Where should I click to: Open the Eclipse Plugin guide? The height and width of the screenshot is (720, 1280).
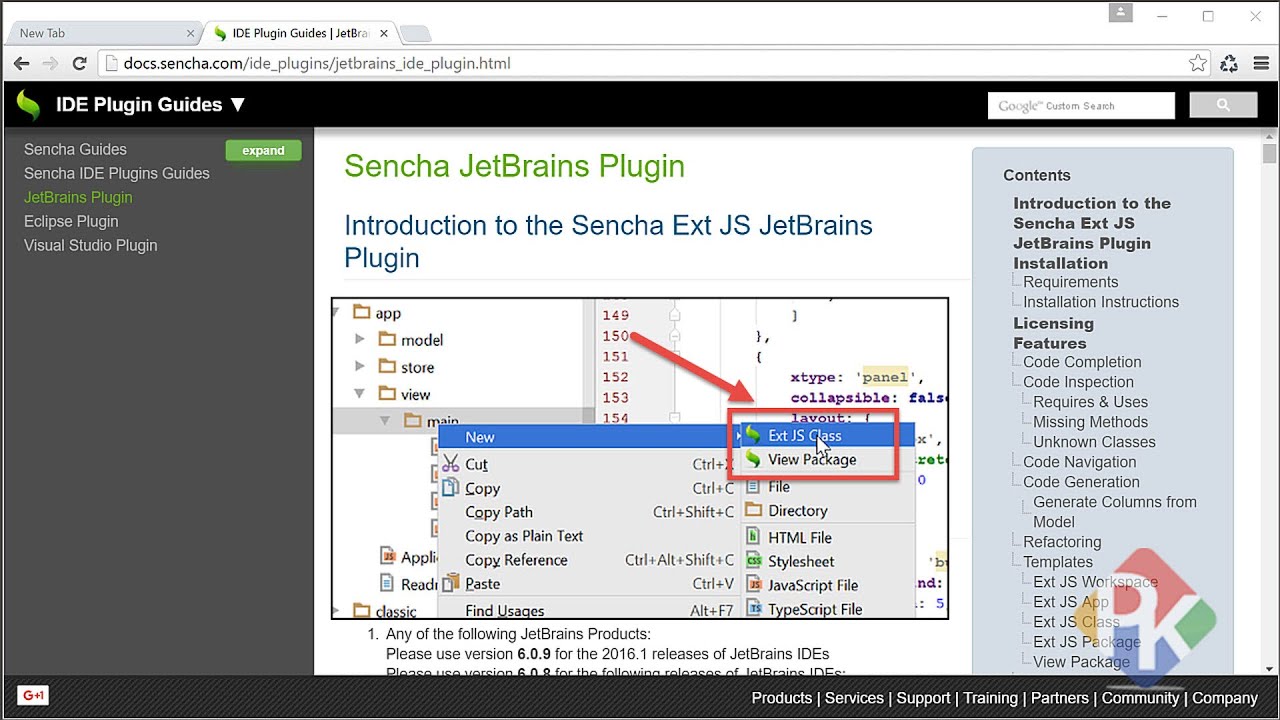coord(71,221)
